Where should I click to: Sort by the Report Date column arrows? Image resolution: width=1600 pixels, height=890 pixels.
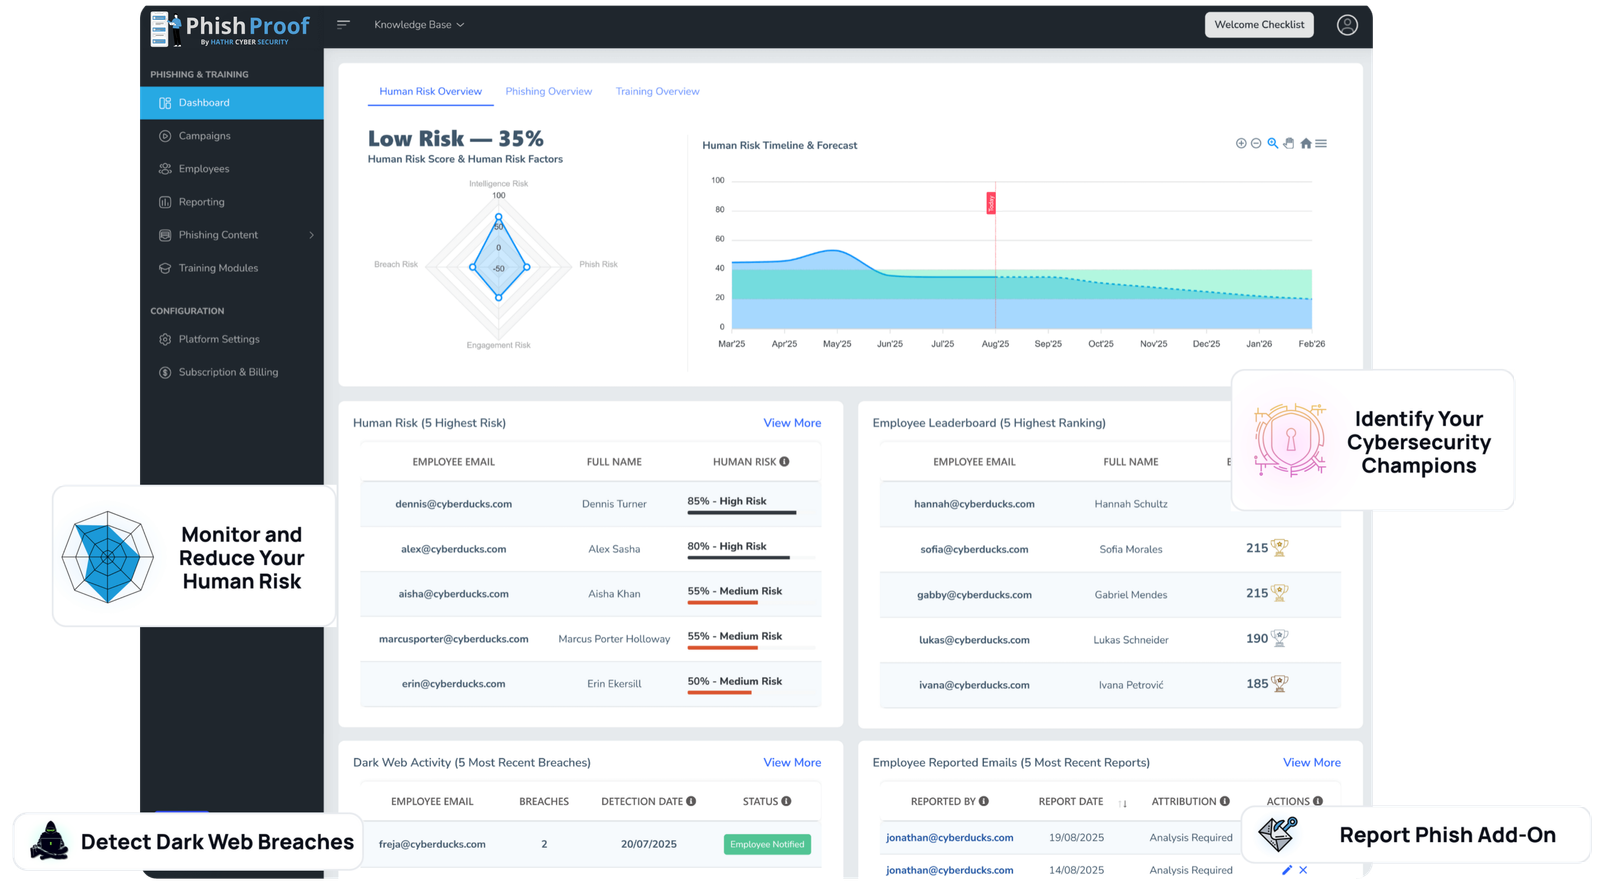pyautogui.click(x=1123, y=803)
